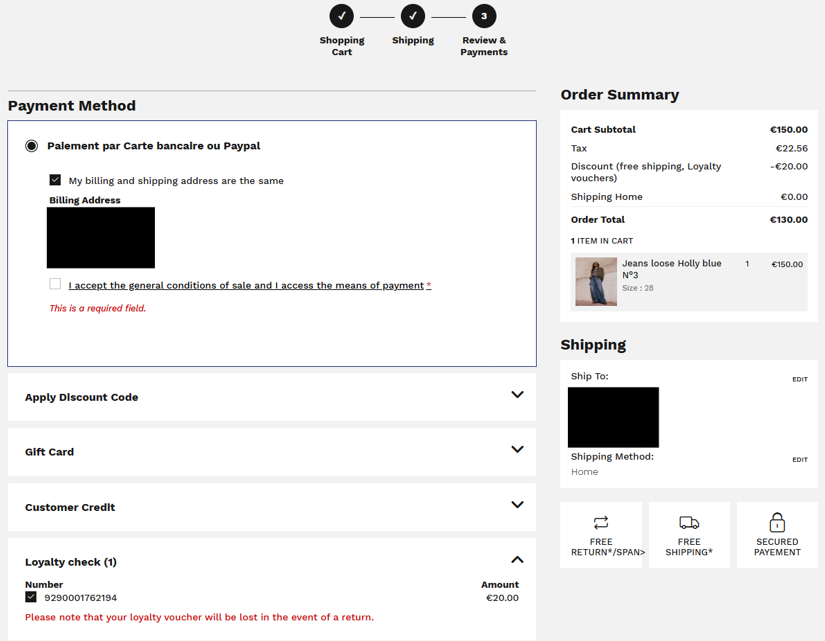Image resolution: width=825 pixels, height=641 pixels.
Task: Click the free return arrows icon
Action: (601, 523)
